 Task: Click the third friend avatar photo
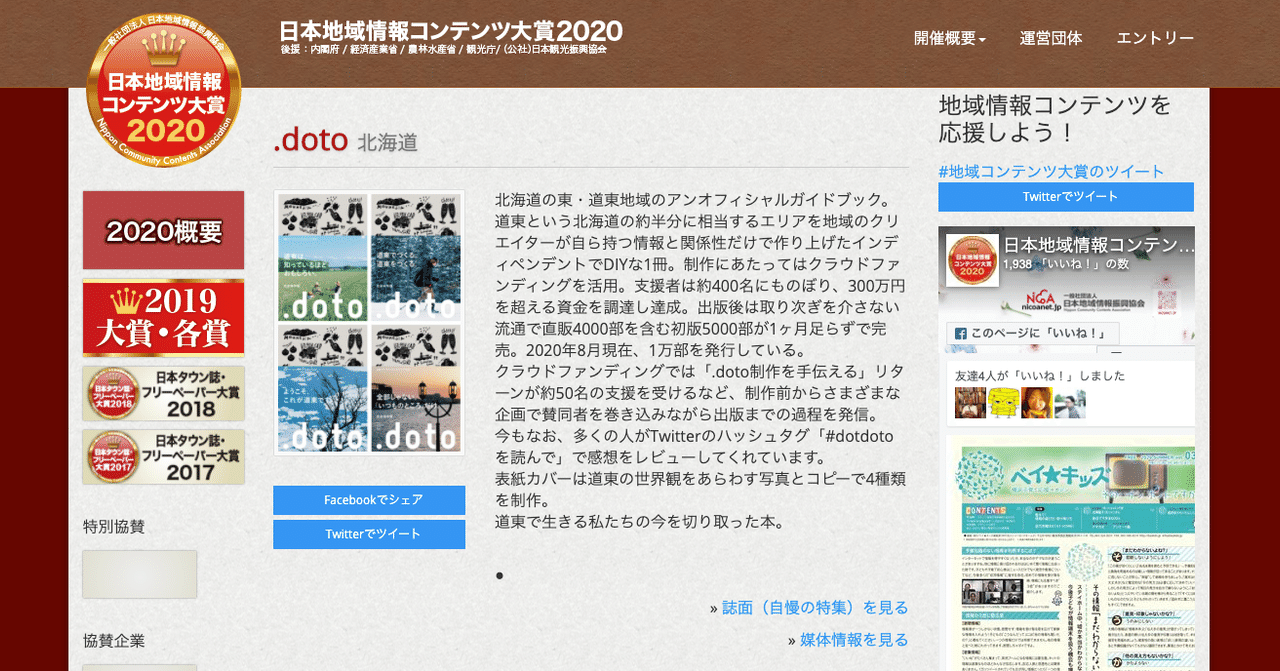coord(1036,403)
